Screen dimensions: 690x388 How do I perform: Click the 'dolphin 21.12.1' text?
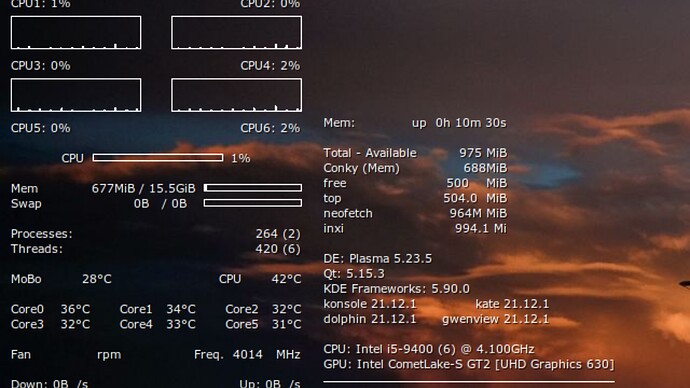click(370, 319)
